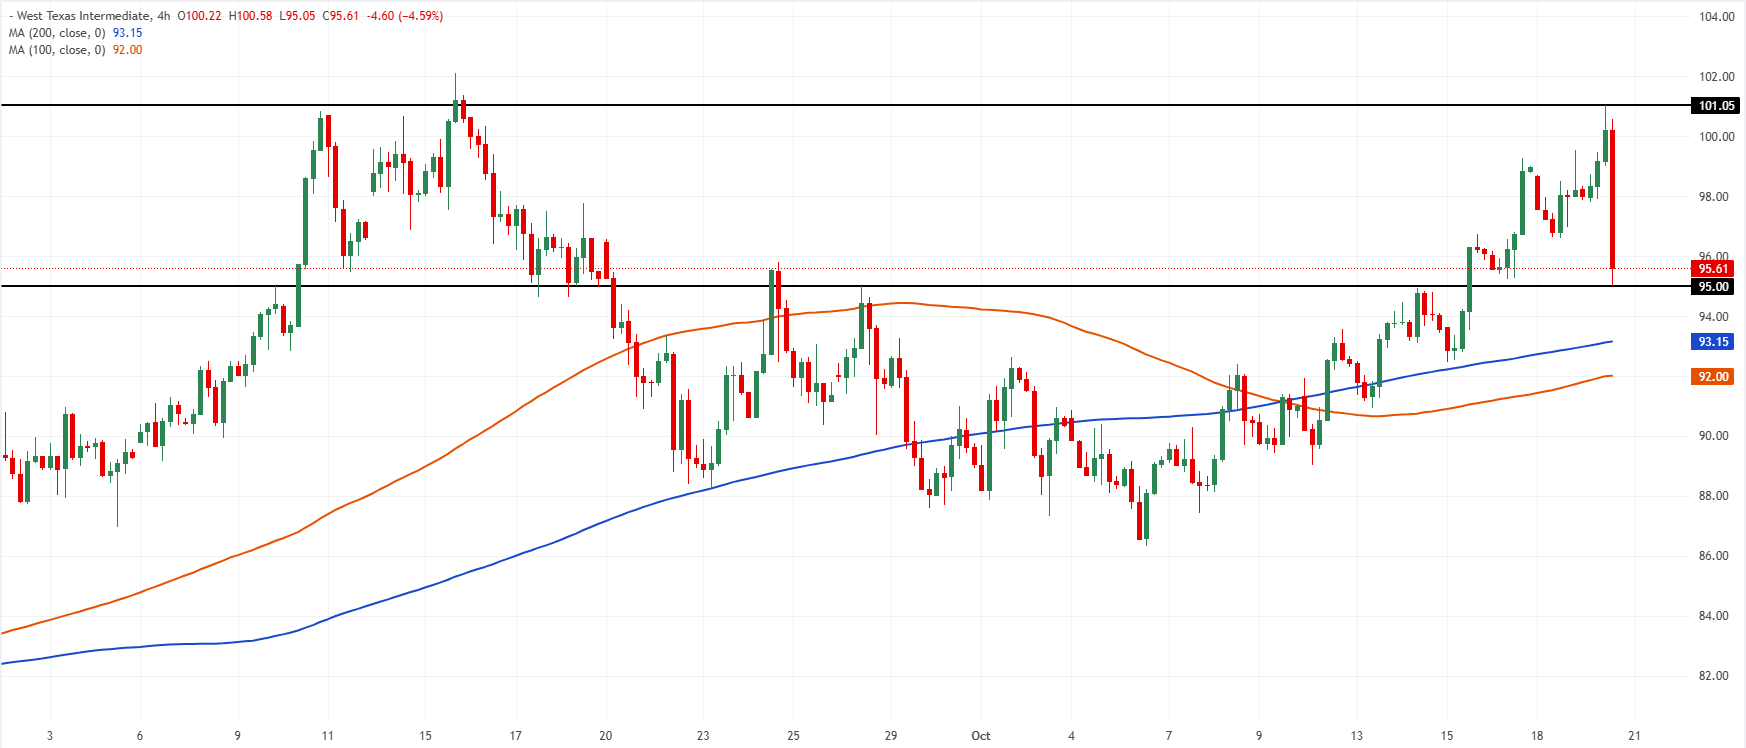This screenshot has width=1746, height=748.
Task: Click the 104.00 price axis label
Action: [x=1716, y=17]
